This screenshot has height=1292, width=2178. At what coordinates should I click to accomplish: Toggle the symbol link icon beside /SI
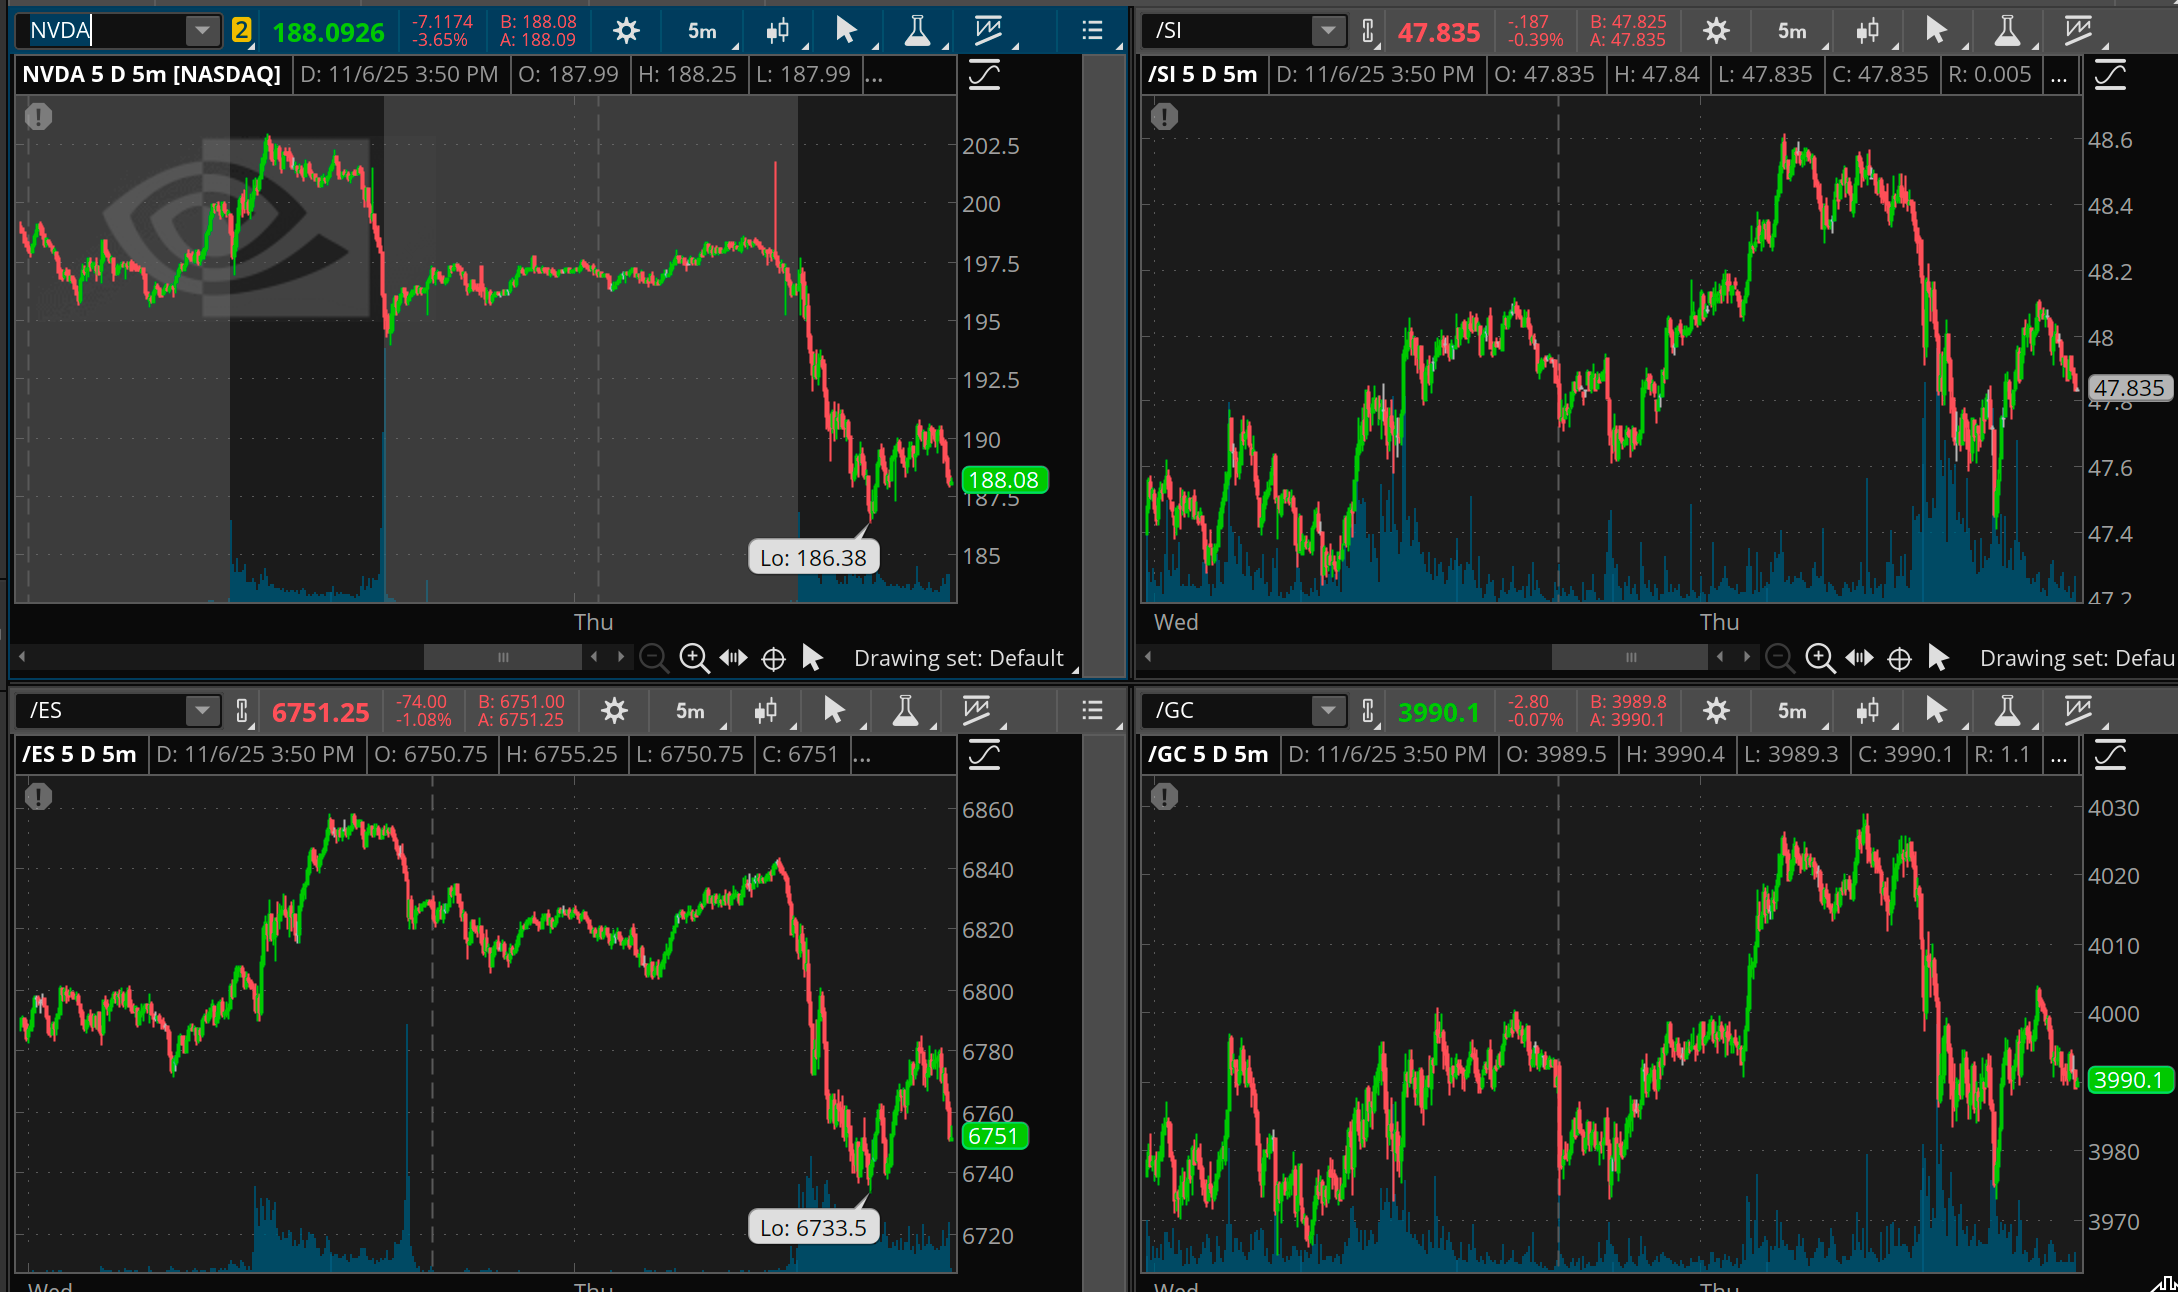pos(1367,31)
